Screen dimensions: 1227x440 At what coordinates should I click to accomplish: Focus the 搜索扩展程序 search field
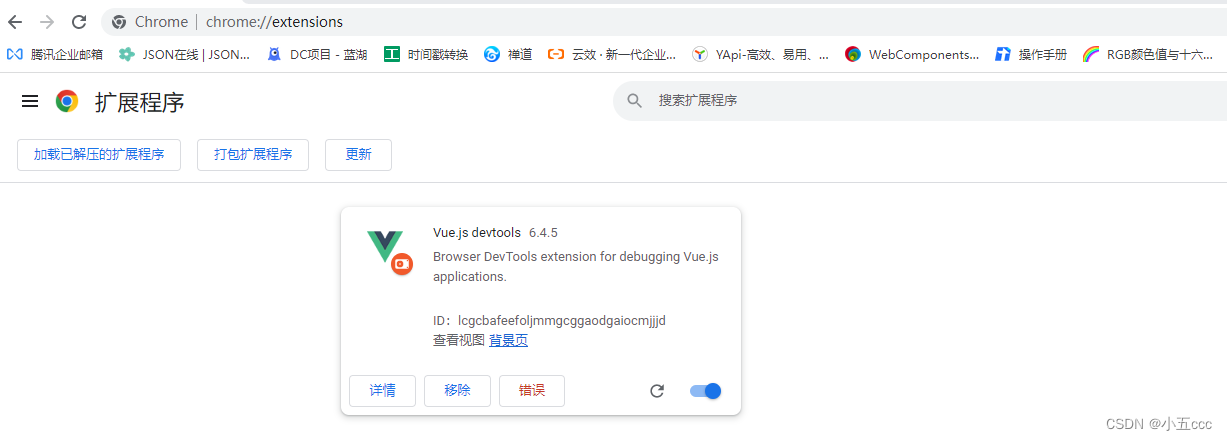[x=920, y=101]
